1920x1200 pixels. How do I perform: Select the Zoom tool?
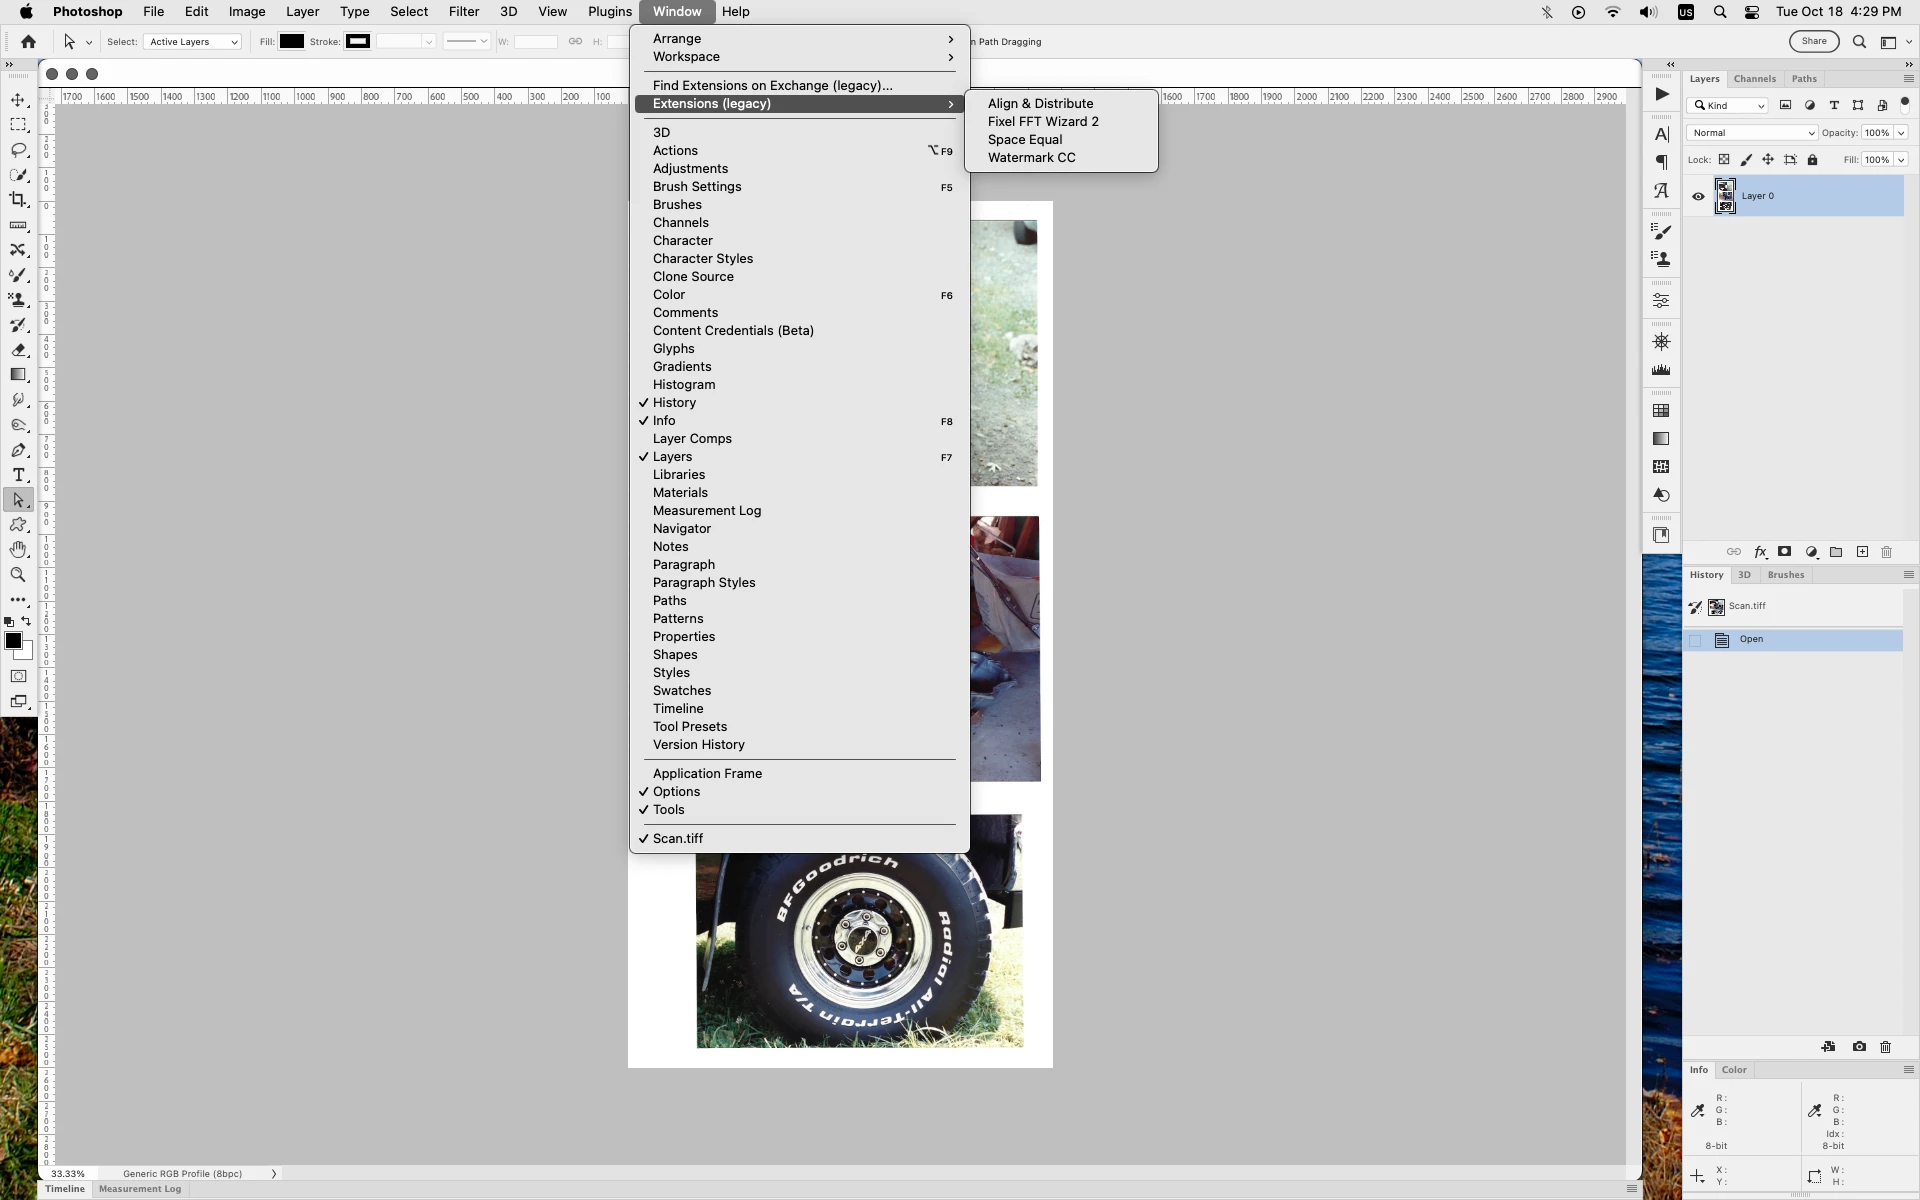(18, 575)
